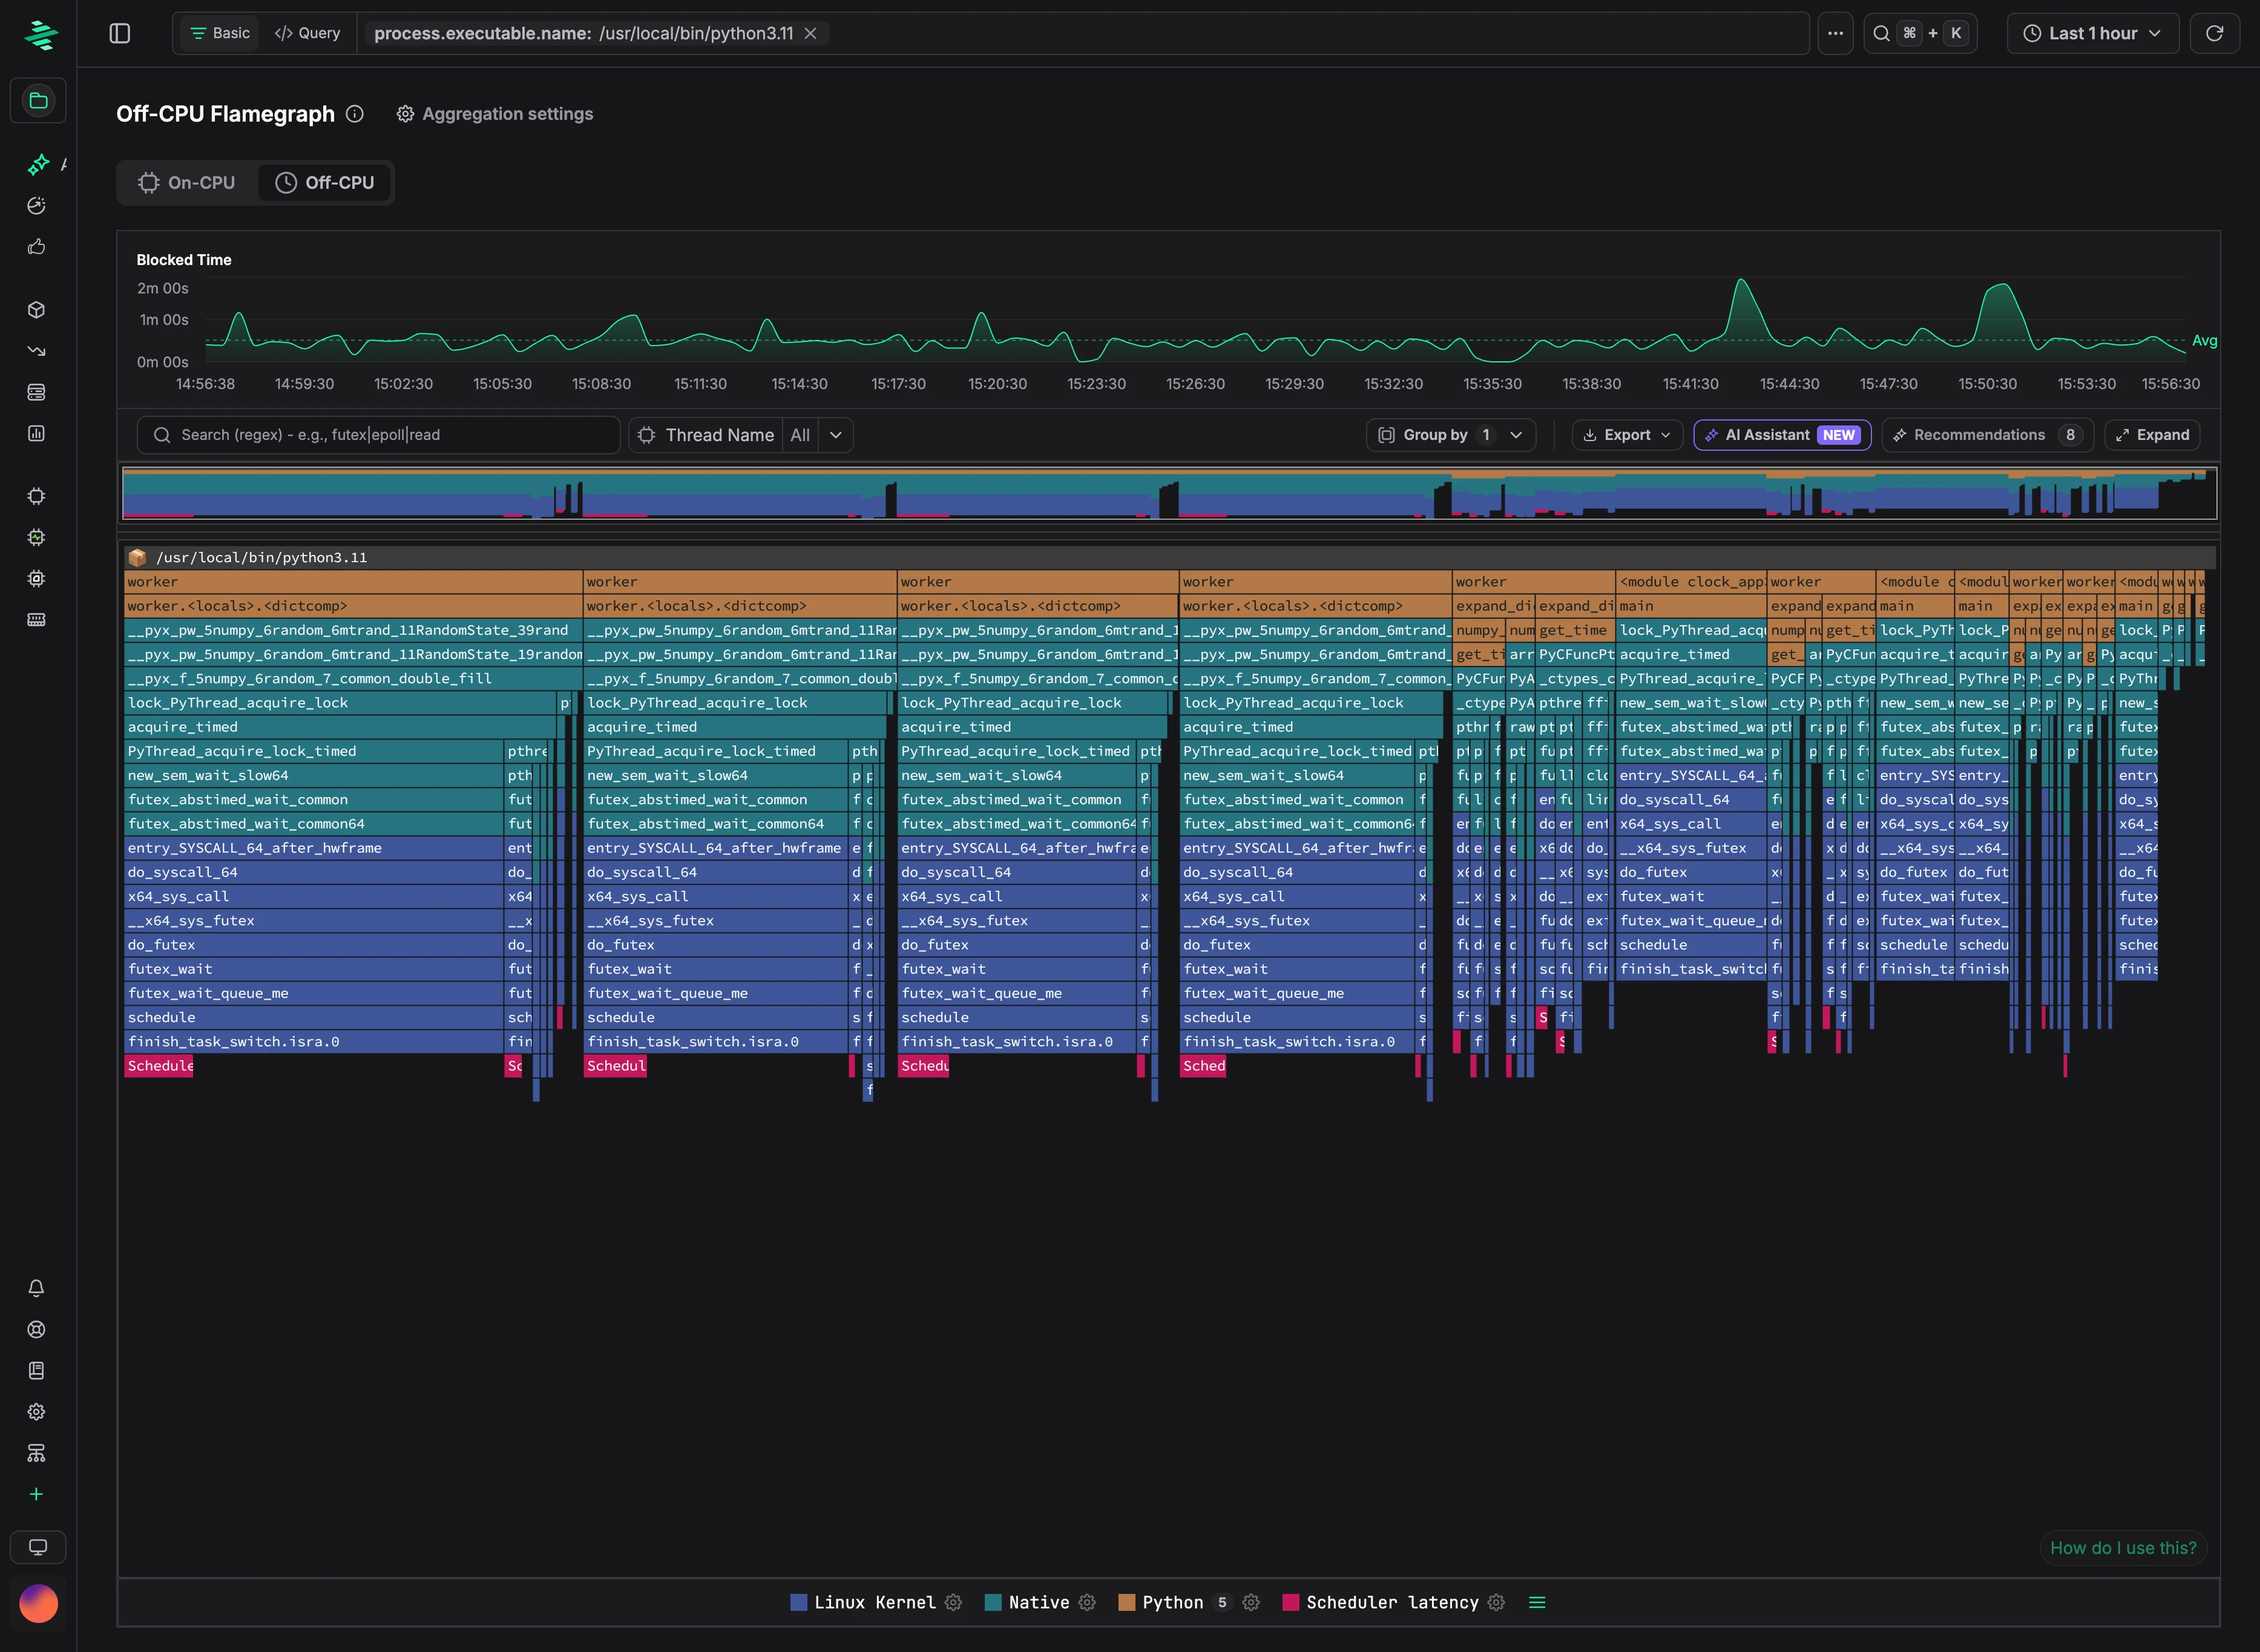This screenshot has width=2260, height=1652.
Task: Click the Expand flamegraph button
Action: pos(2153,435)
